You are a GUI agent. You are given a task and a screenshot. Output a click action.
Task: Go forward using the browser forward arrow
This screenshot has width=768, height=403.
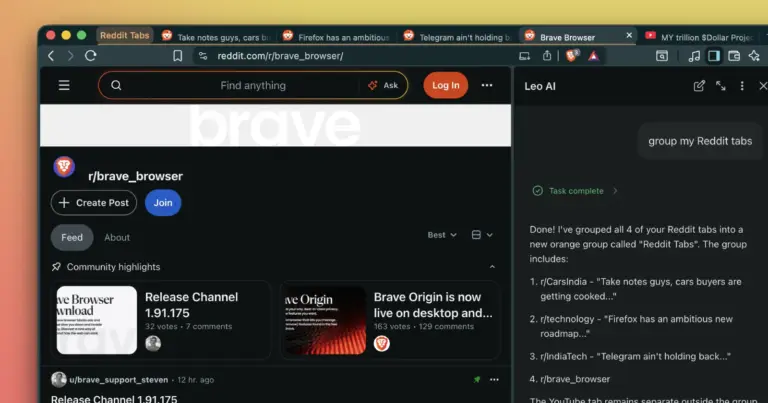point(71,56)
